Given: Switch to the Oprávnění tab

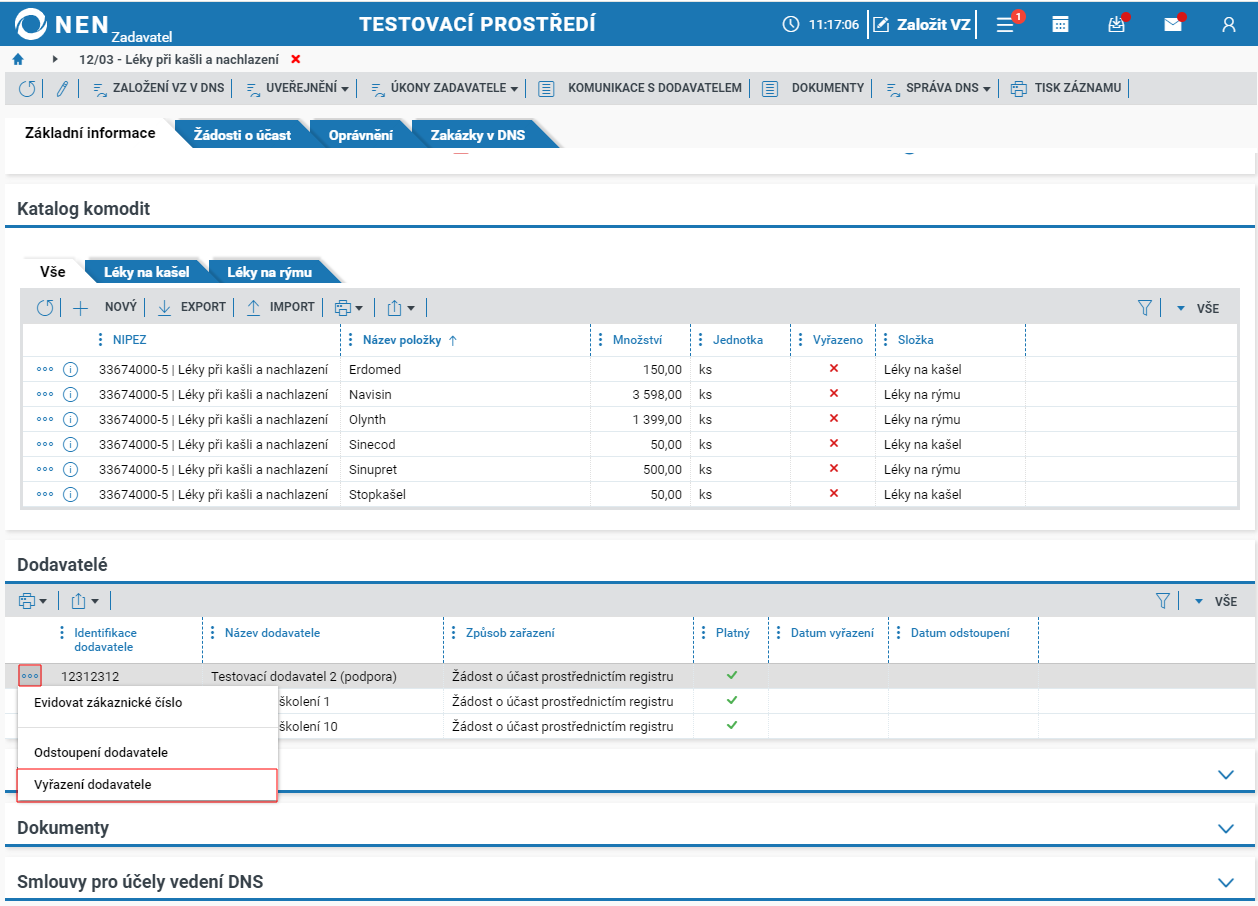Looking at the screenshot, I should (x=360, y=134).
